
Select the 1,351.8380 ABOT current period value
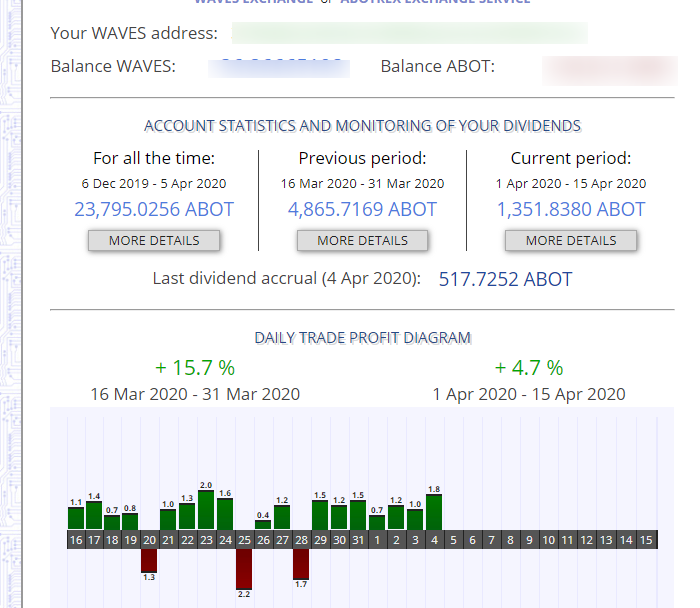pos(571,209)
